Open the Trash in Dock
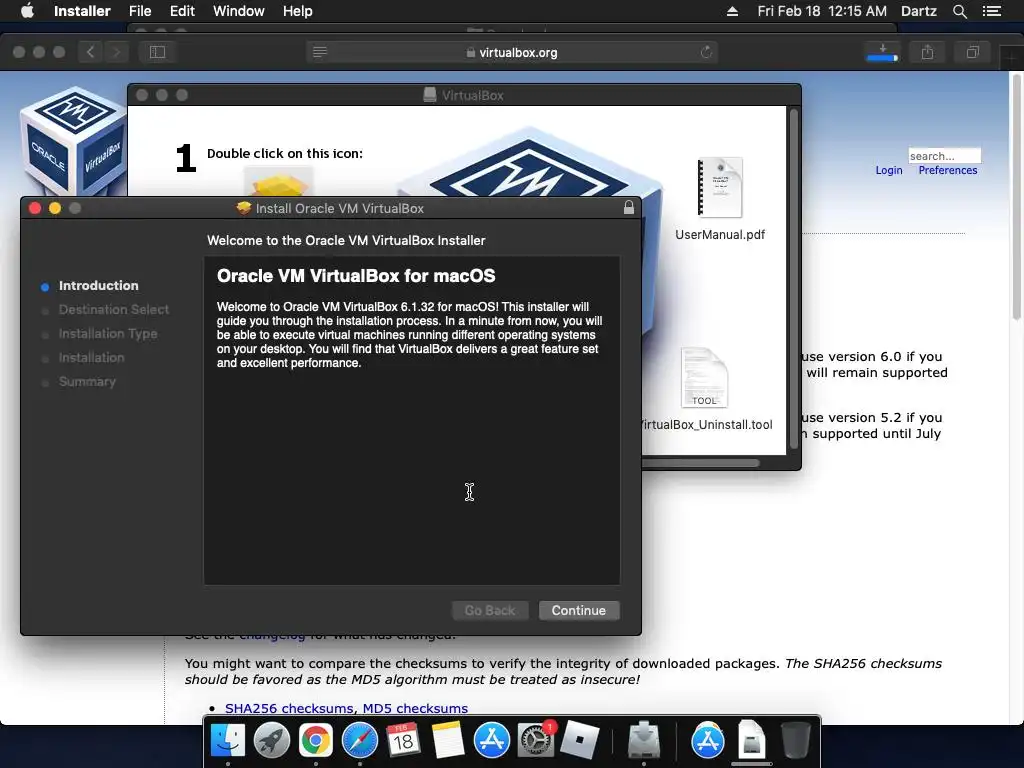The image size is (1024, 768). (795, 741)
